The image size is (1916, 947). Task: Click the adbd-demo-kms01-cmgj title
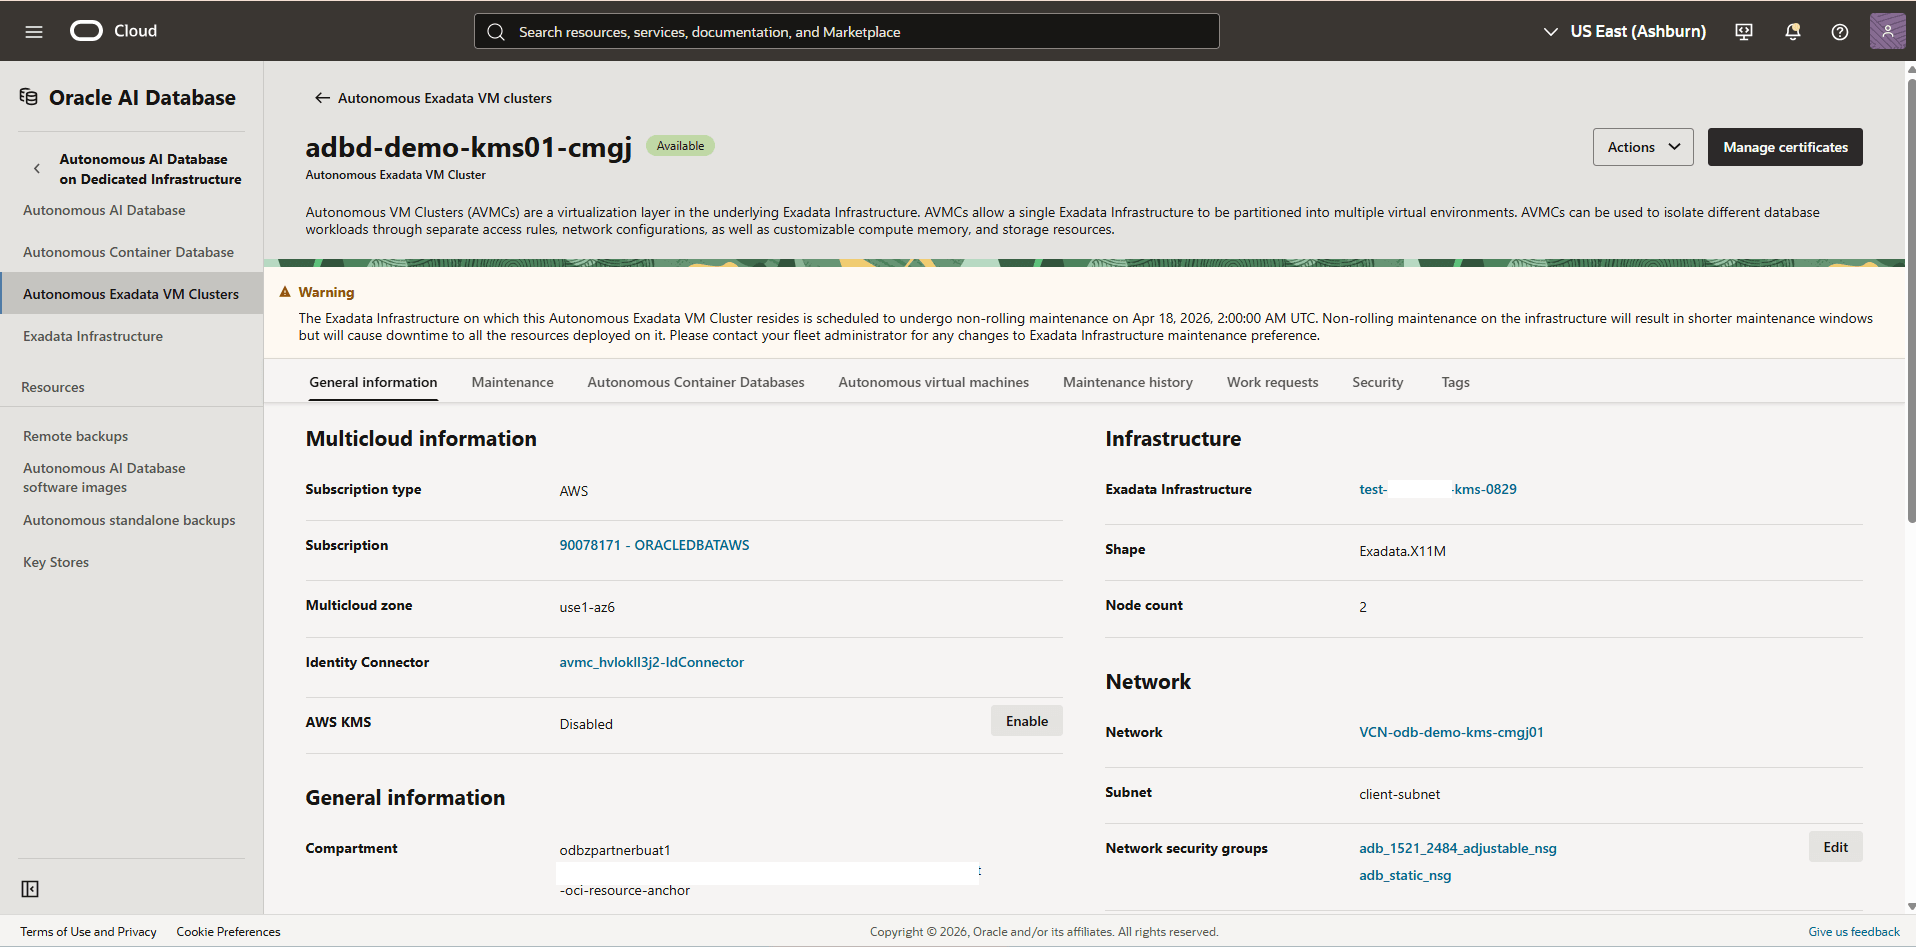click(469, 147)
